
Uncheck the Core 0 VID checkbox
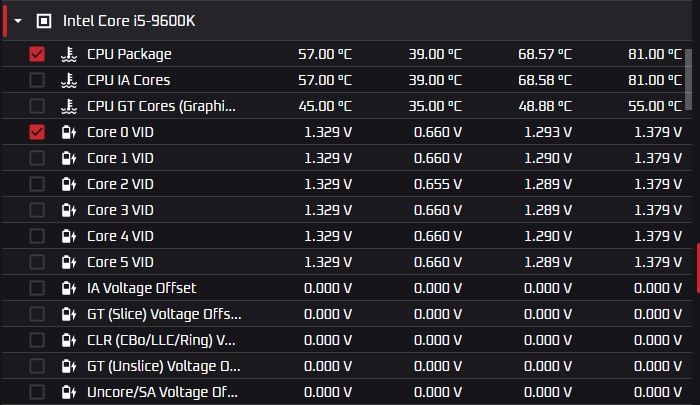(37, 132)
